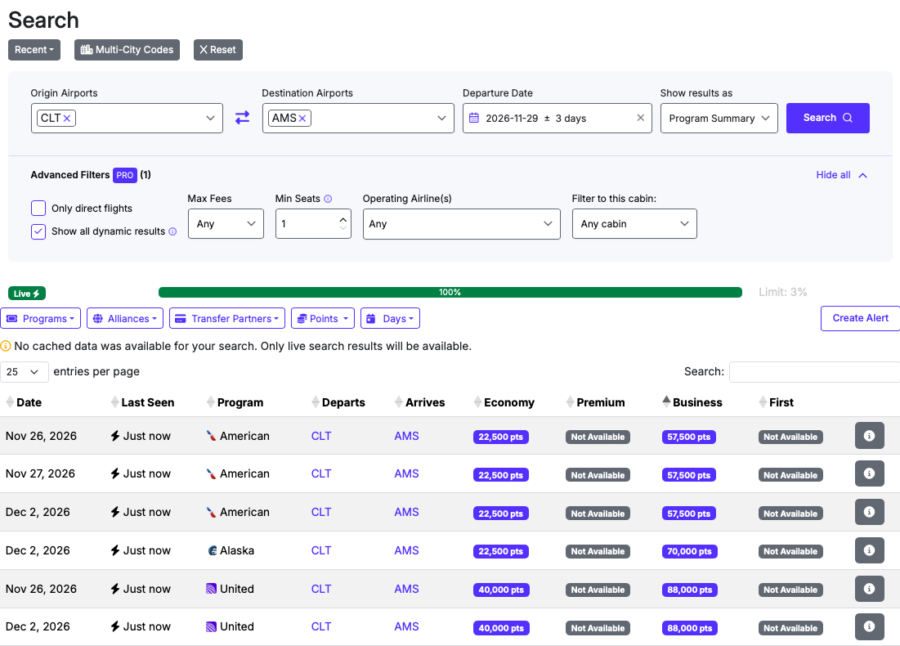Open Days filter menu

390,319
